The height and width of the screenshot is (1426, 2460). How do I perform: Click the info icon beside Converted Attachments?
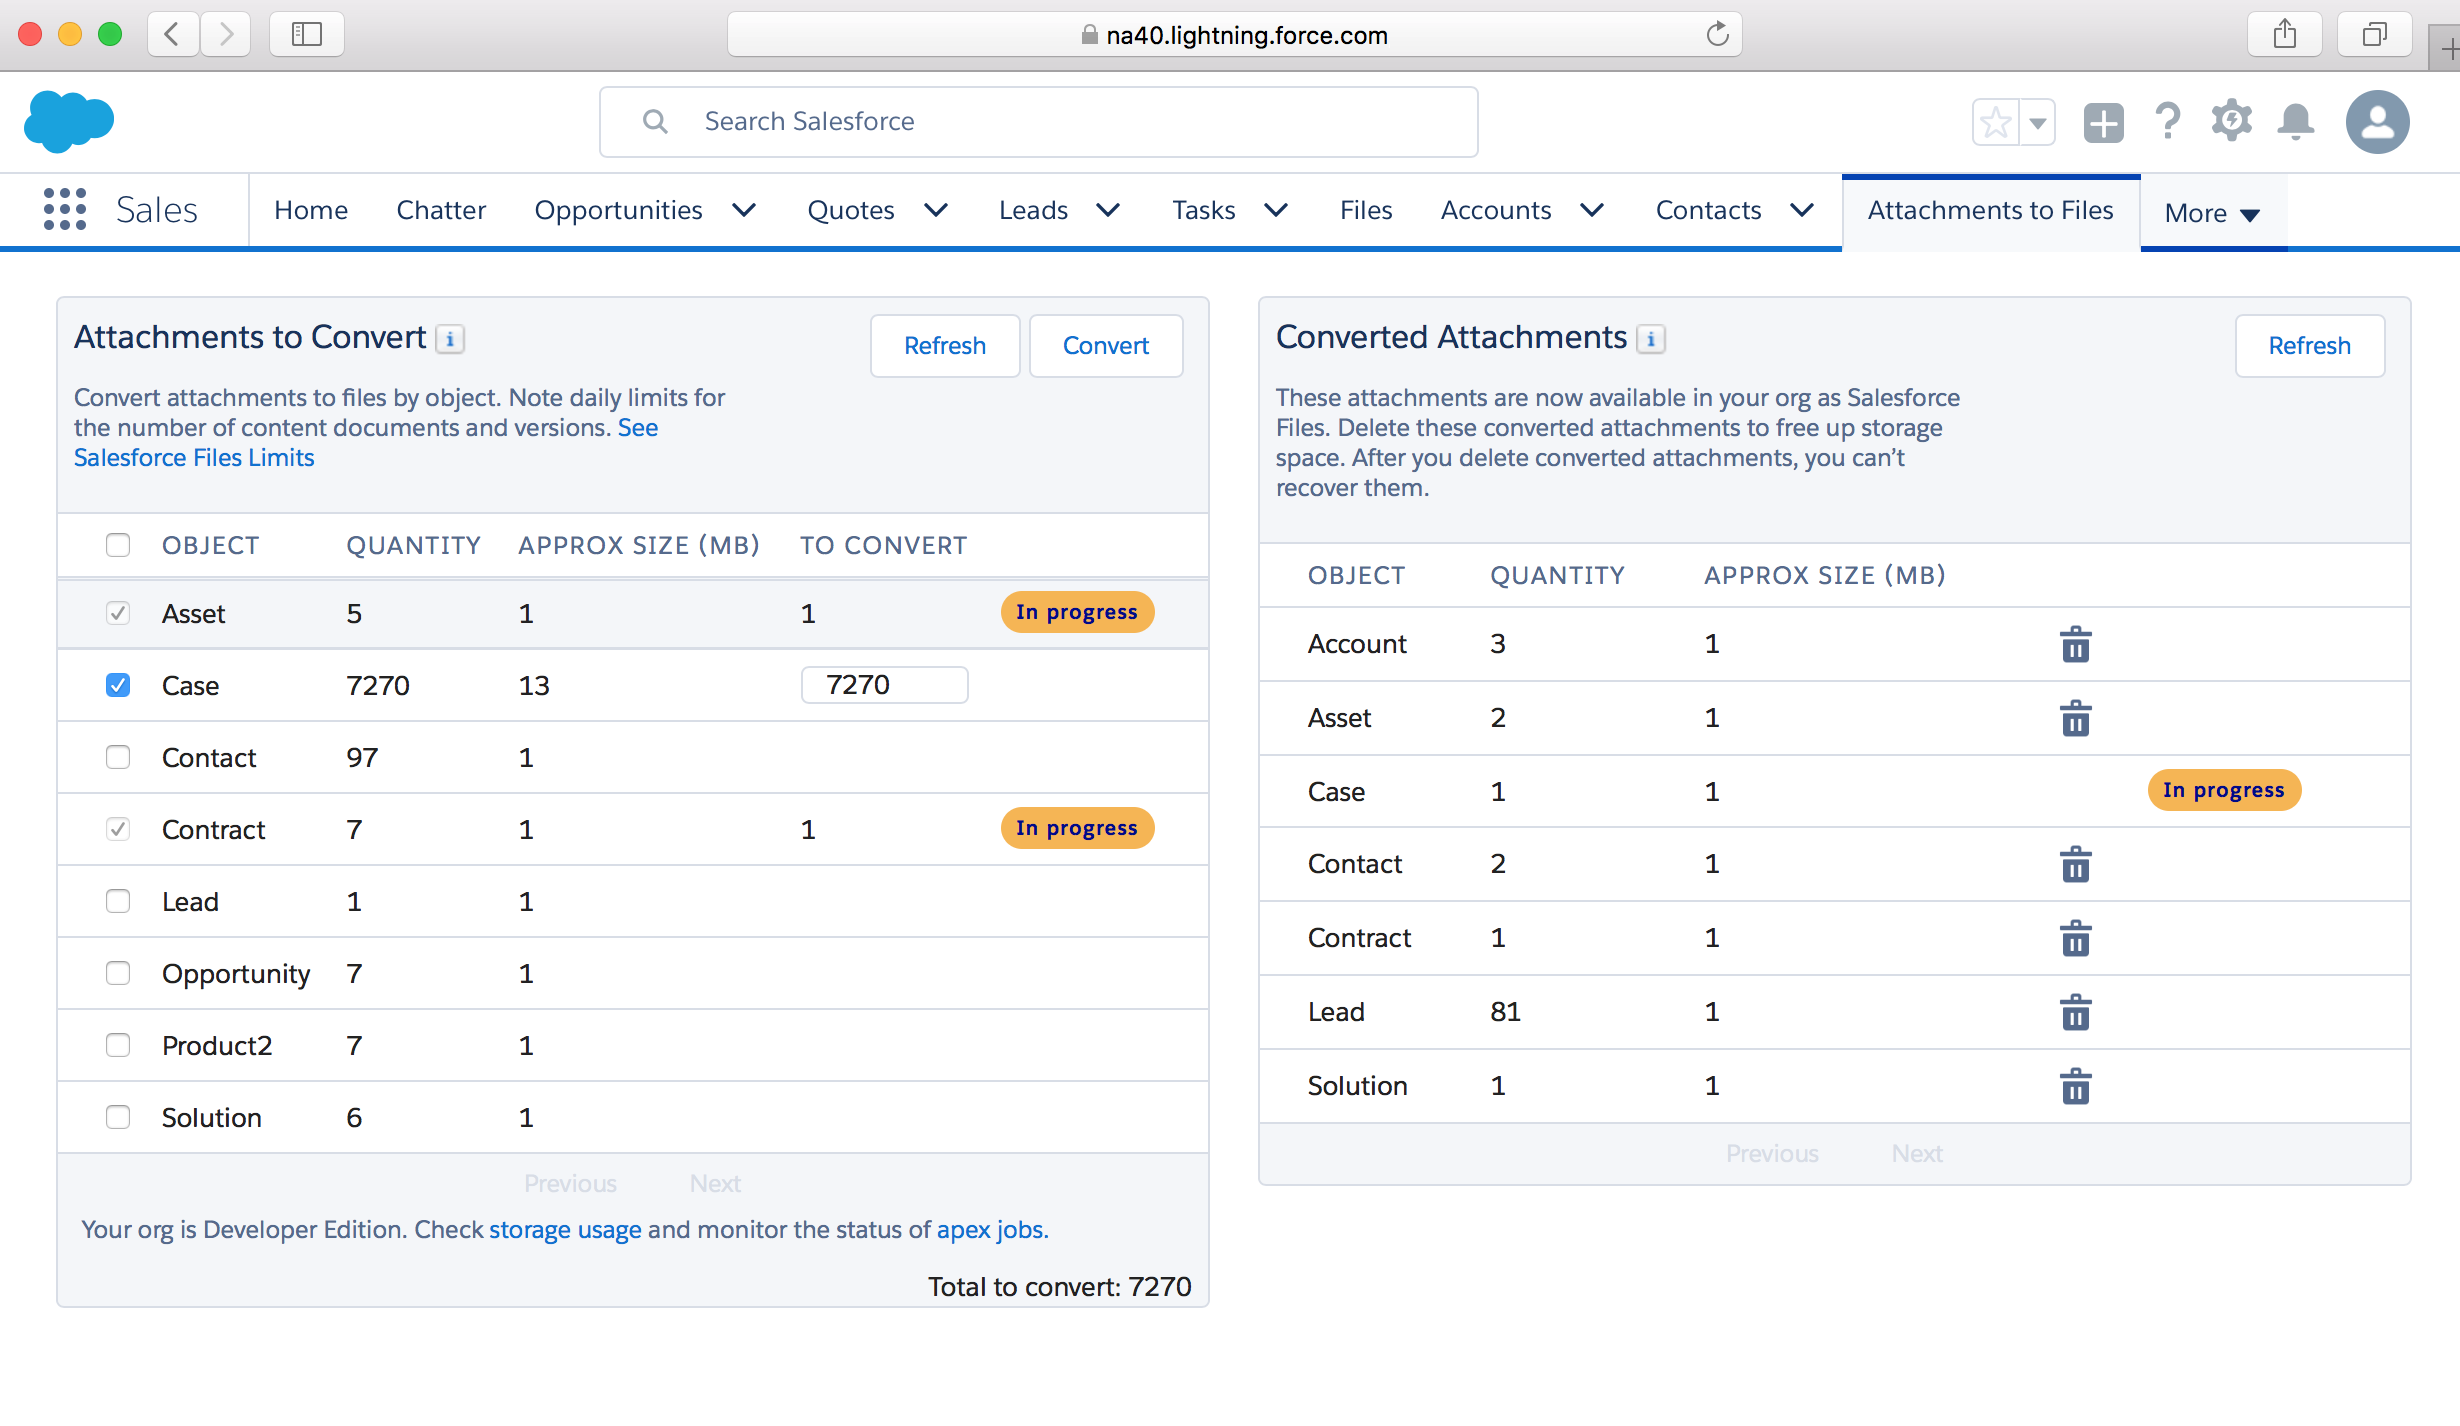tap(1651, 339)
